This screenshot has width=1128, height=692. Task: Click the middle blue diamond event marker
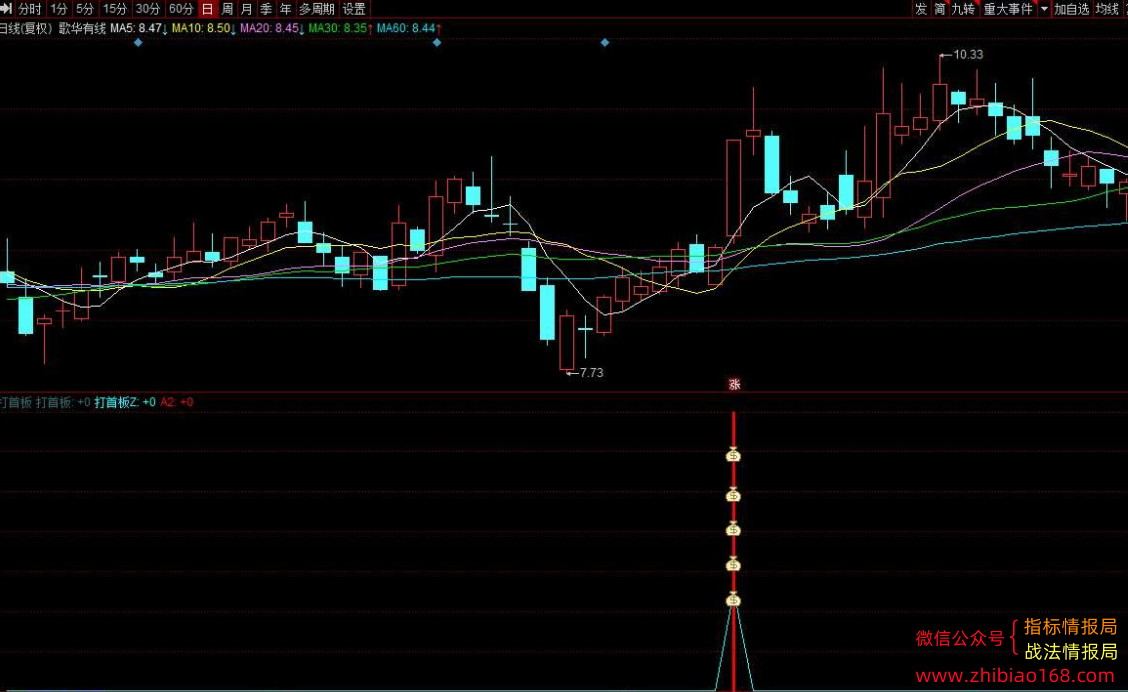pyautogui.click(x=437, y=42)
